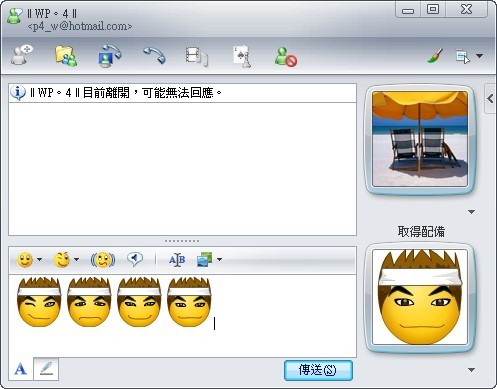Open the share files folder icon
This screenshot has height=389, width=497.
click(66, 56)
